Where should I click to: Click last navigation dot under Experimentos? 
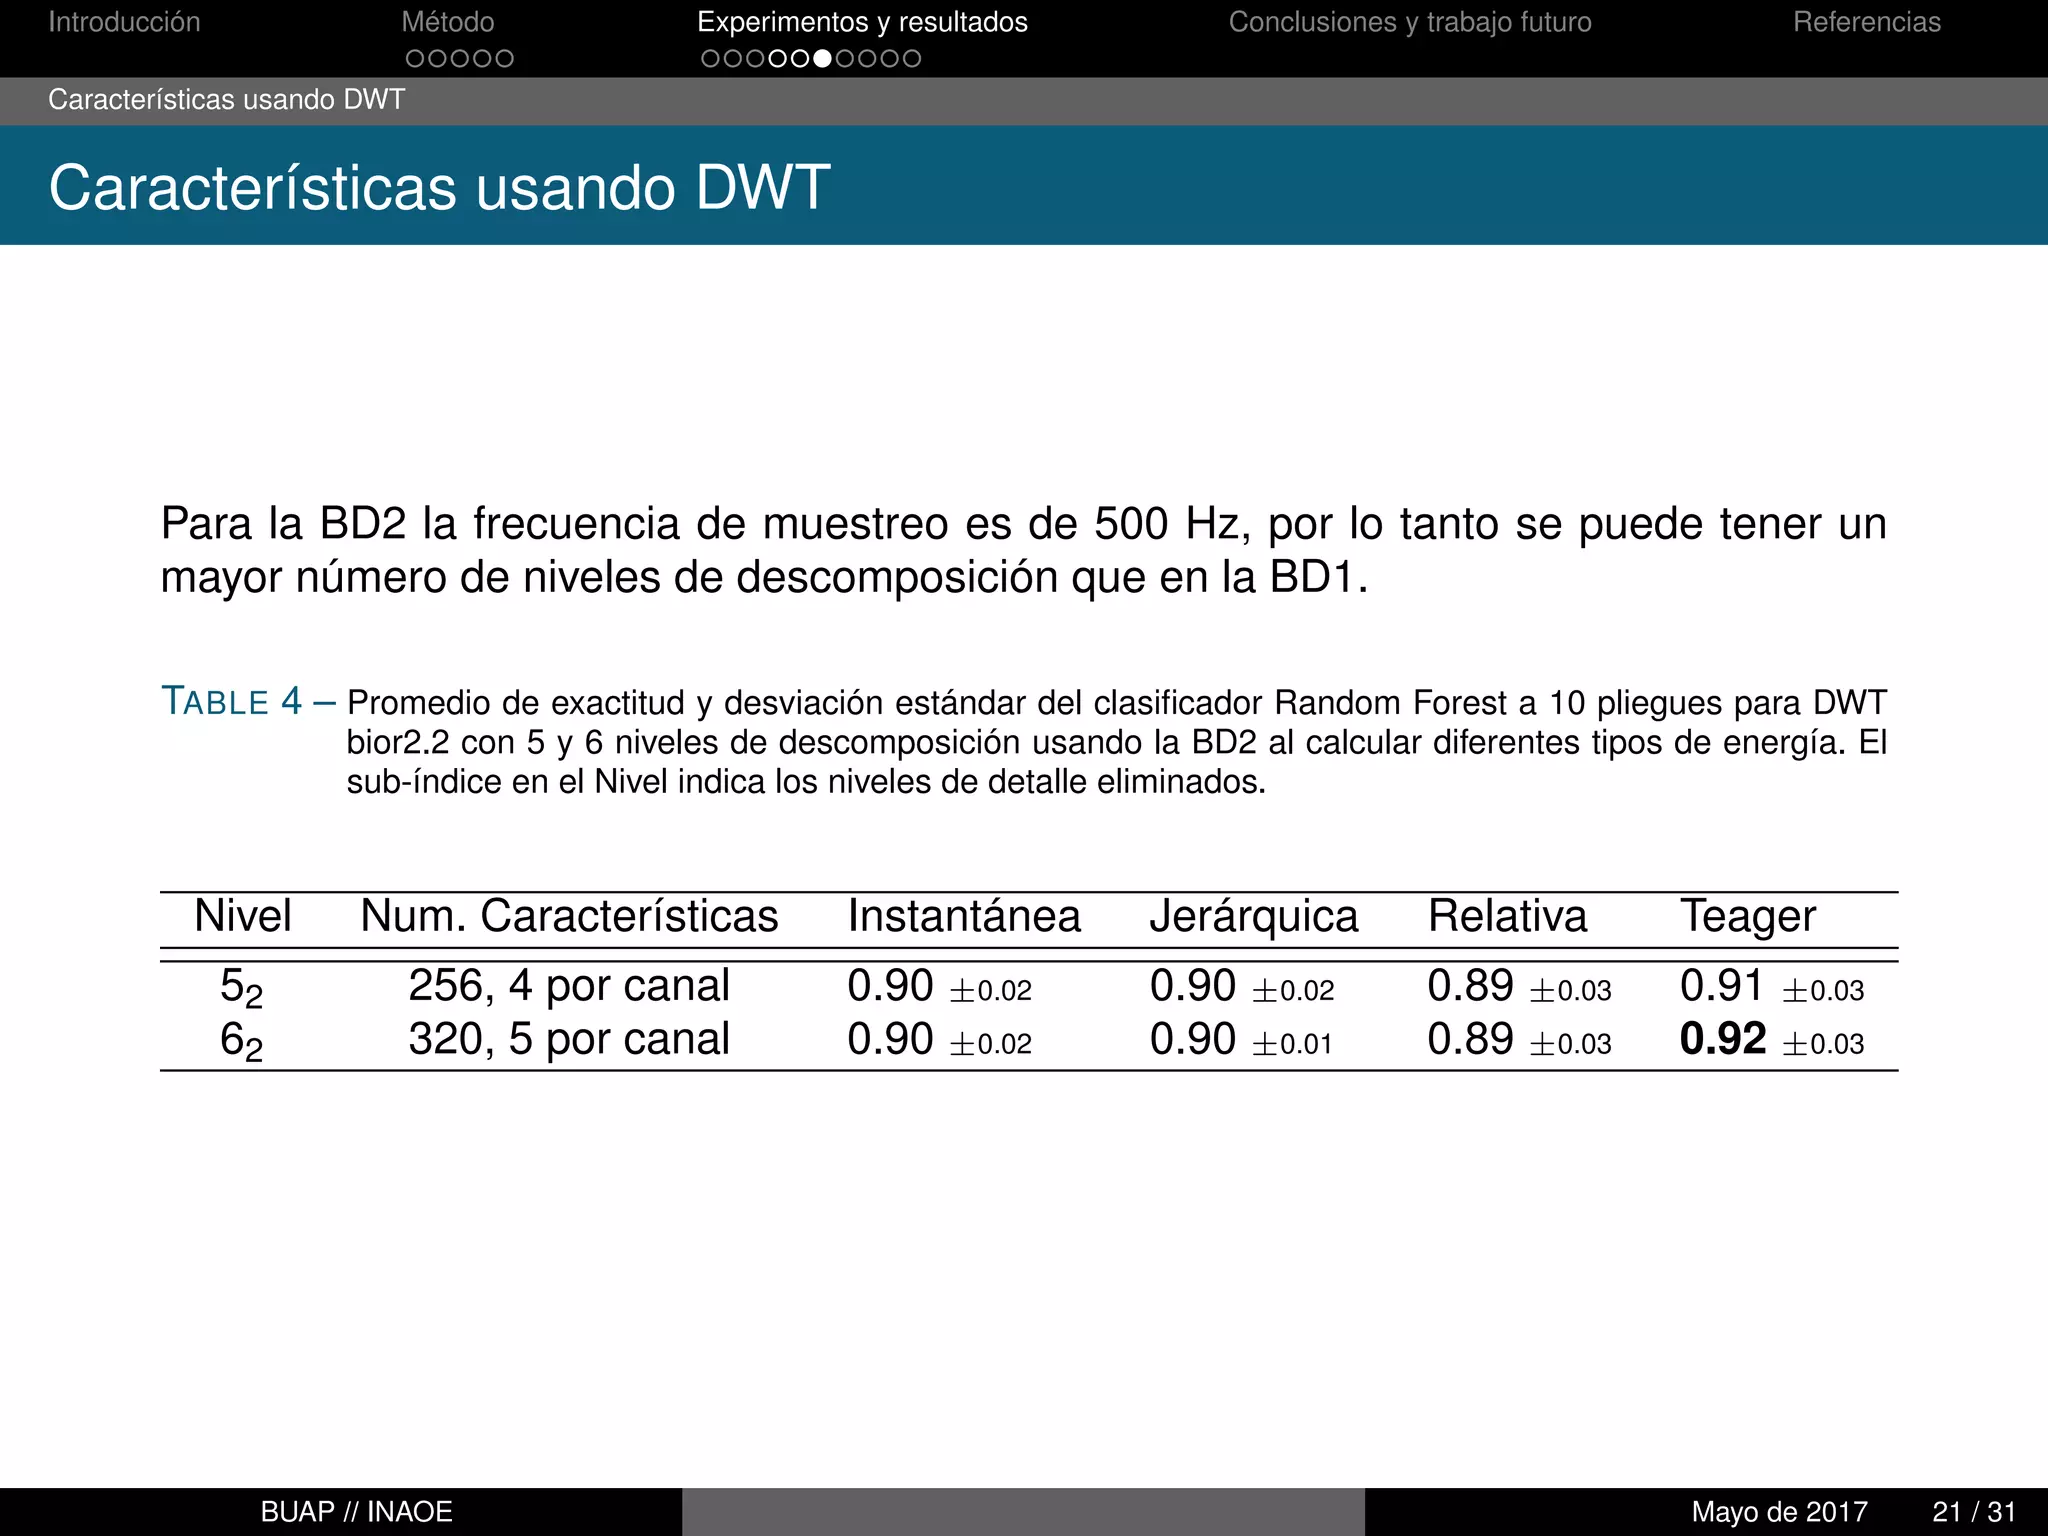click(912, 59)
